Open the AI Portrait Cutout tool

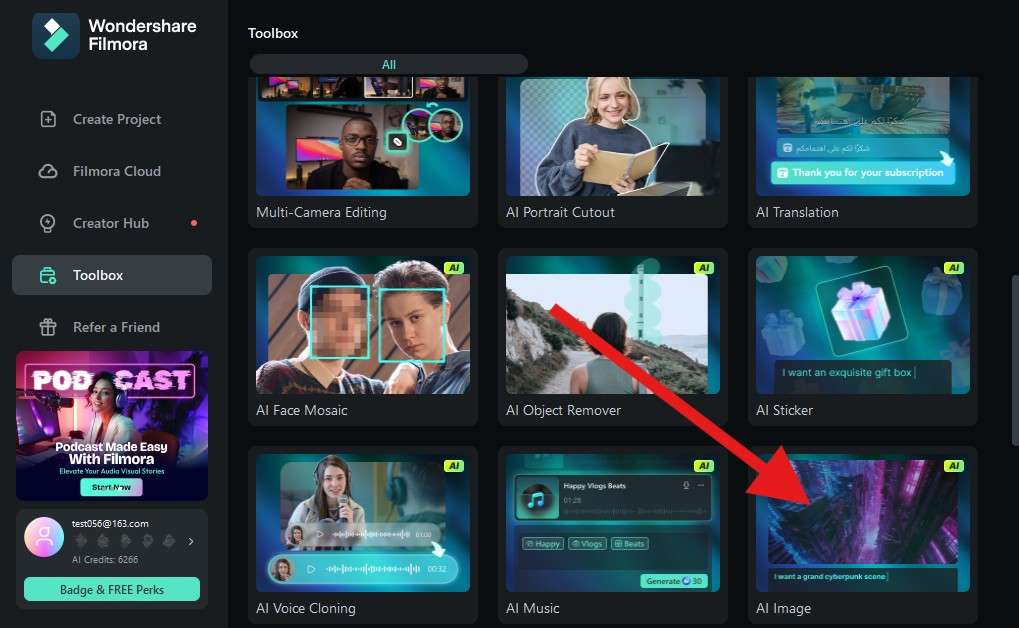613,151
